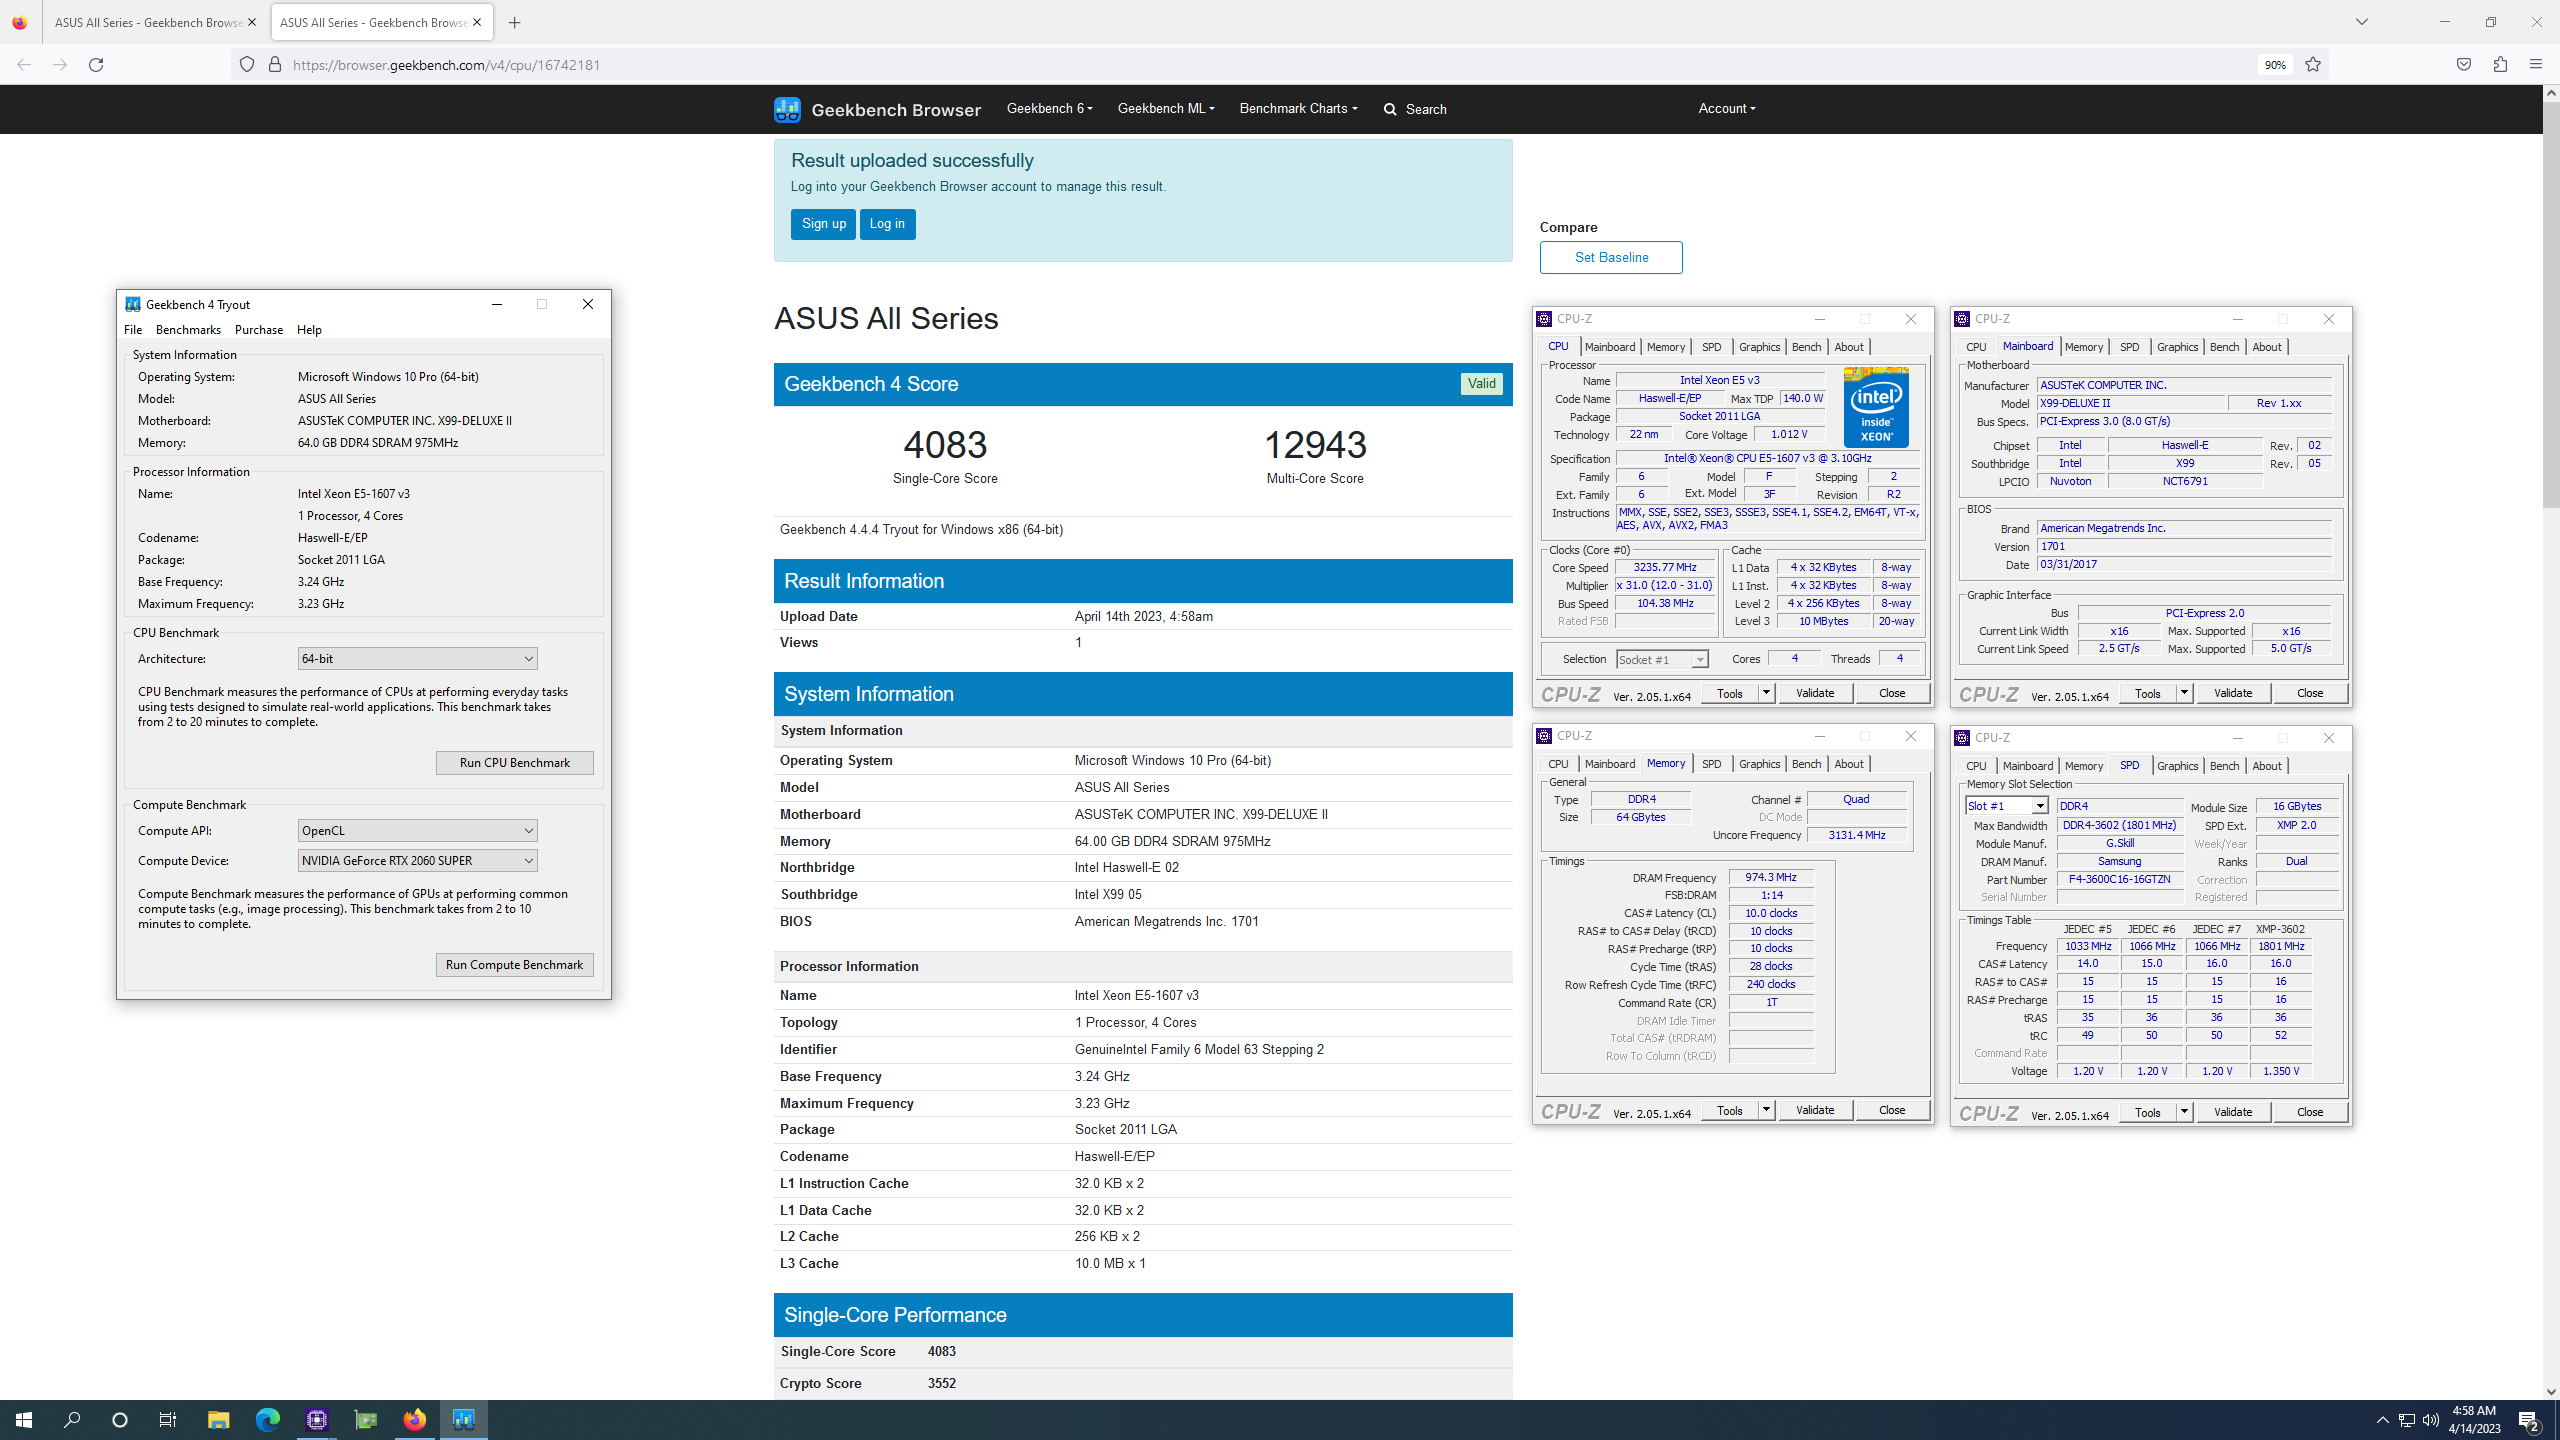Click the tracking protection shield icon
Viewport: 2560px width, 1440px height.
[x=247, y=65]
